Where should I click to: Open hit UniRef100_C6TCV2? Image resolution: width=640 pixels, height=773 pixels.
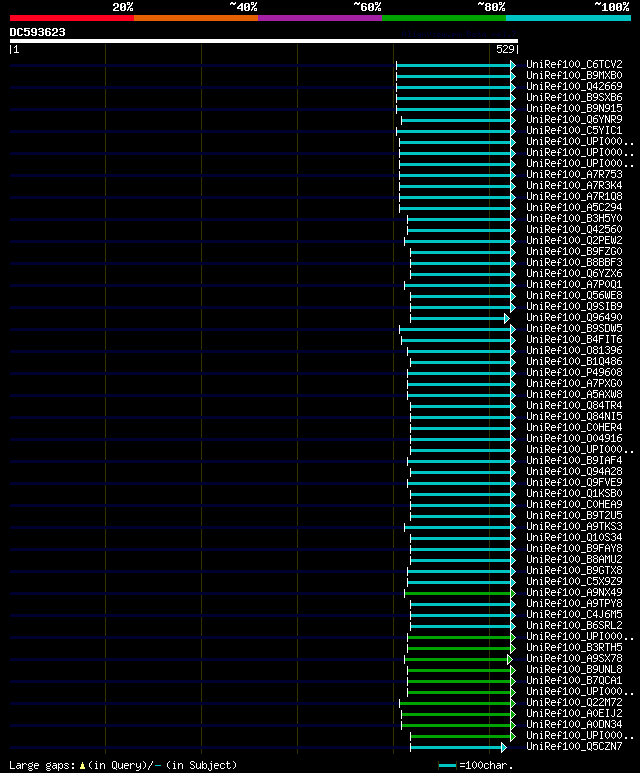pos(574,65)
